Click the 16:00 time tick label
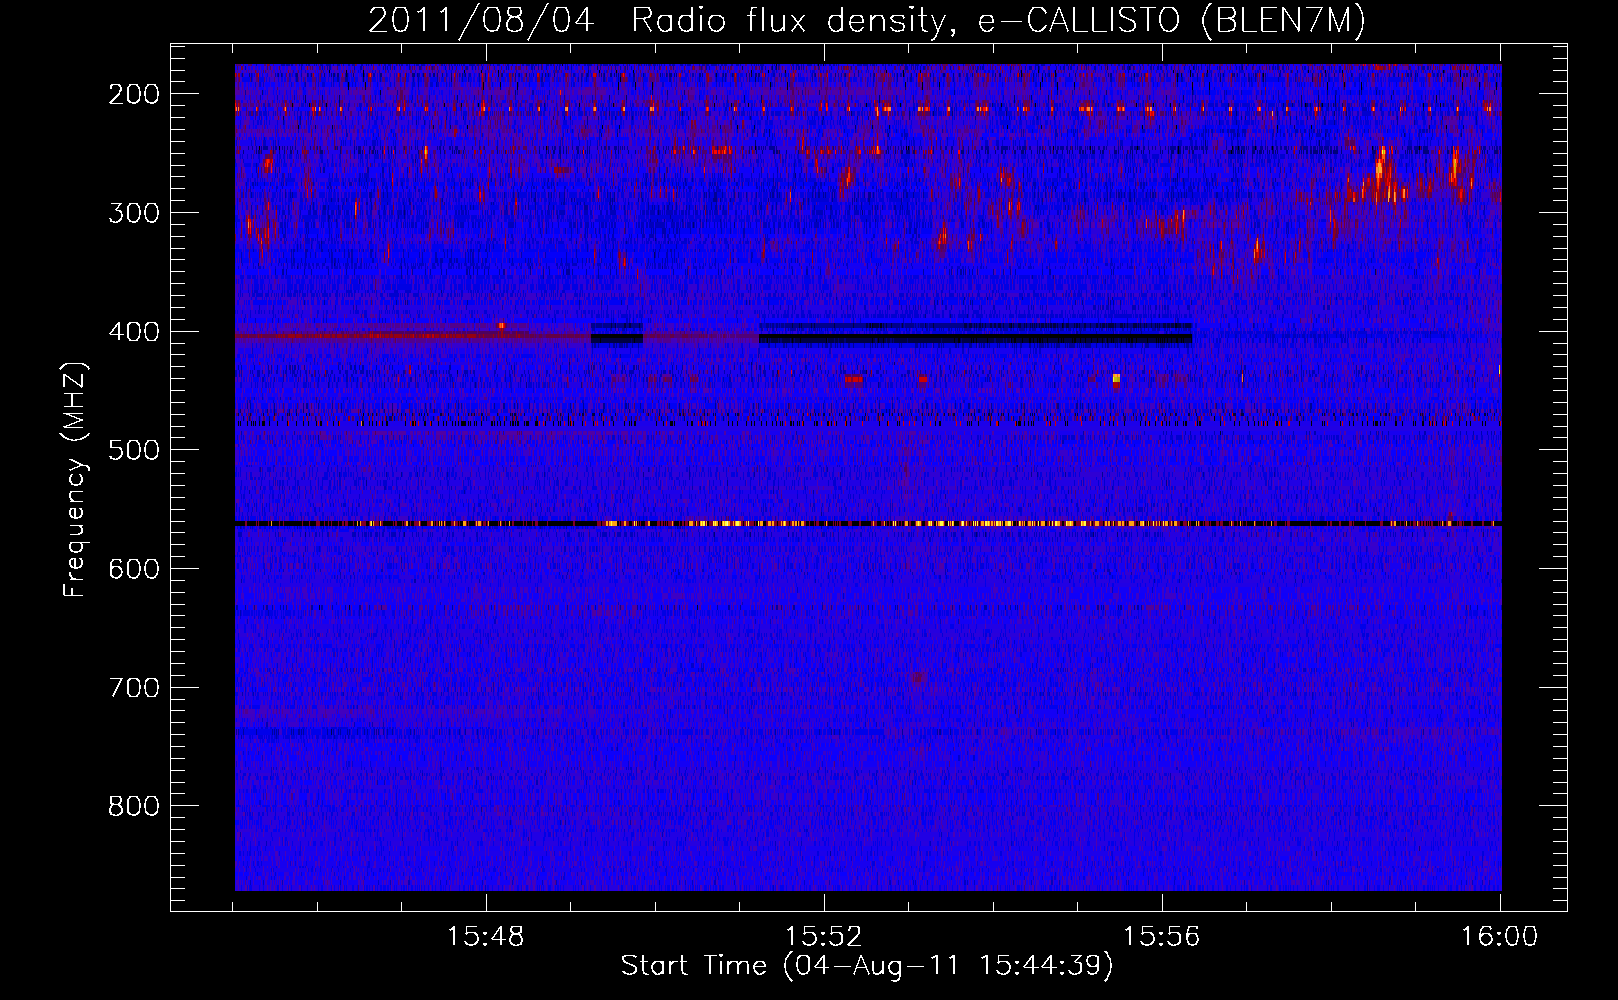This screenshot has width=1618, height=1000. coord(1499,937)
